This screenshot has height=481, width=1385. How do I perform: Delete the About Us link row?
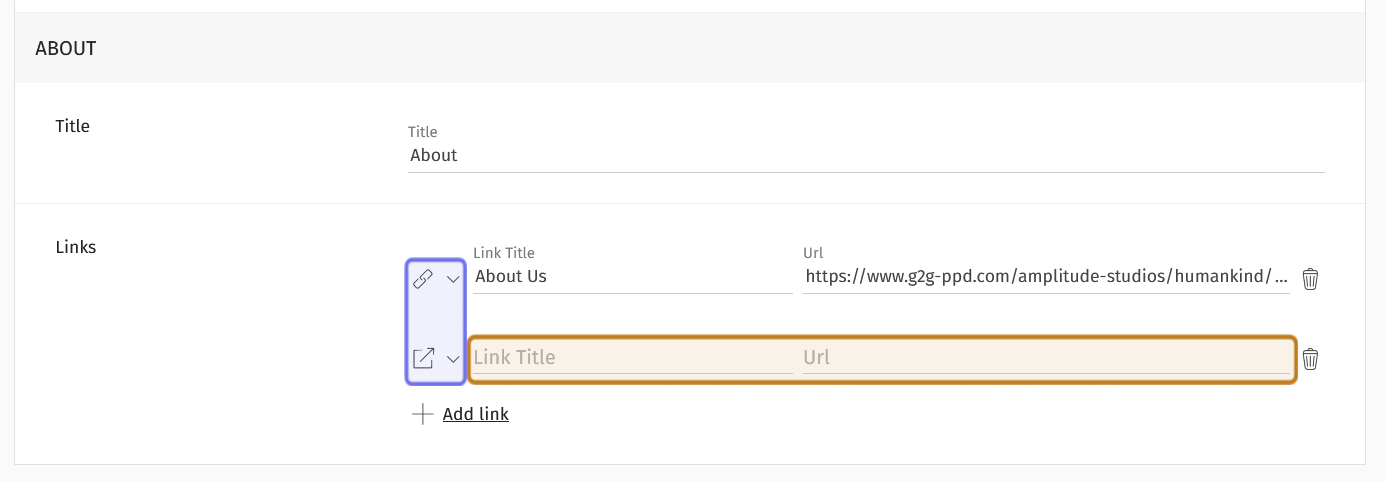coord(1310,279)
